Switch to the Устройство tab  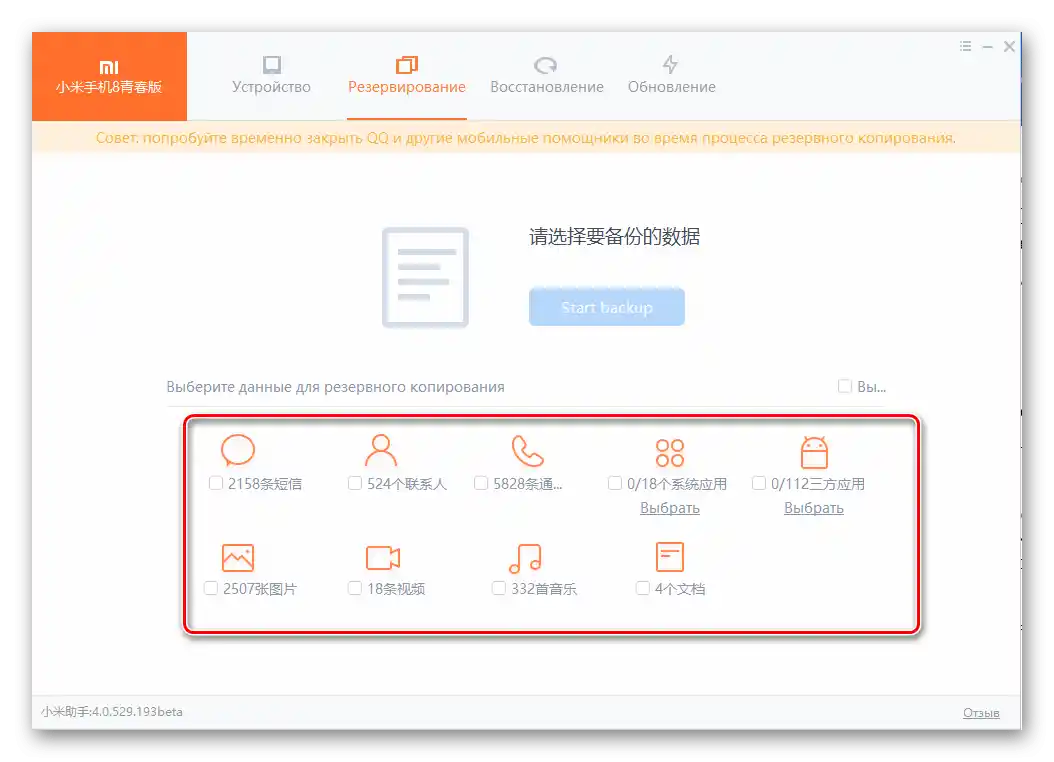coord(272,76)
